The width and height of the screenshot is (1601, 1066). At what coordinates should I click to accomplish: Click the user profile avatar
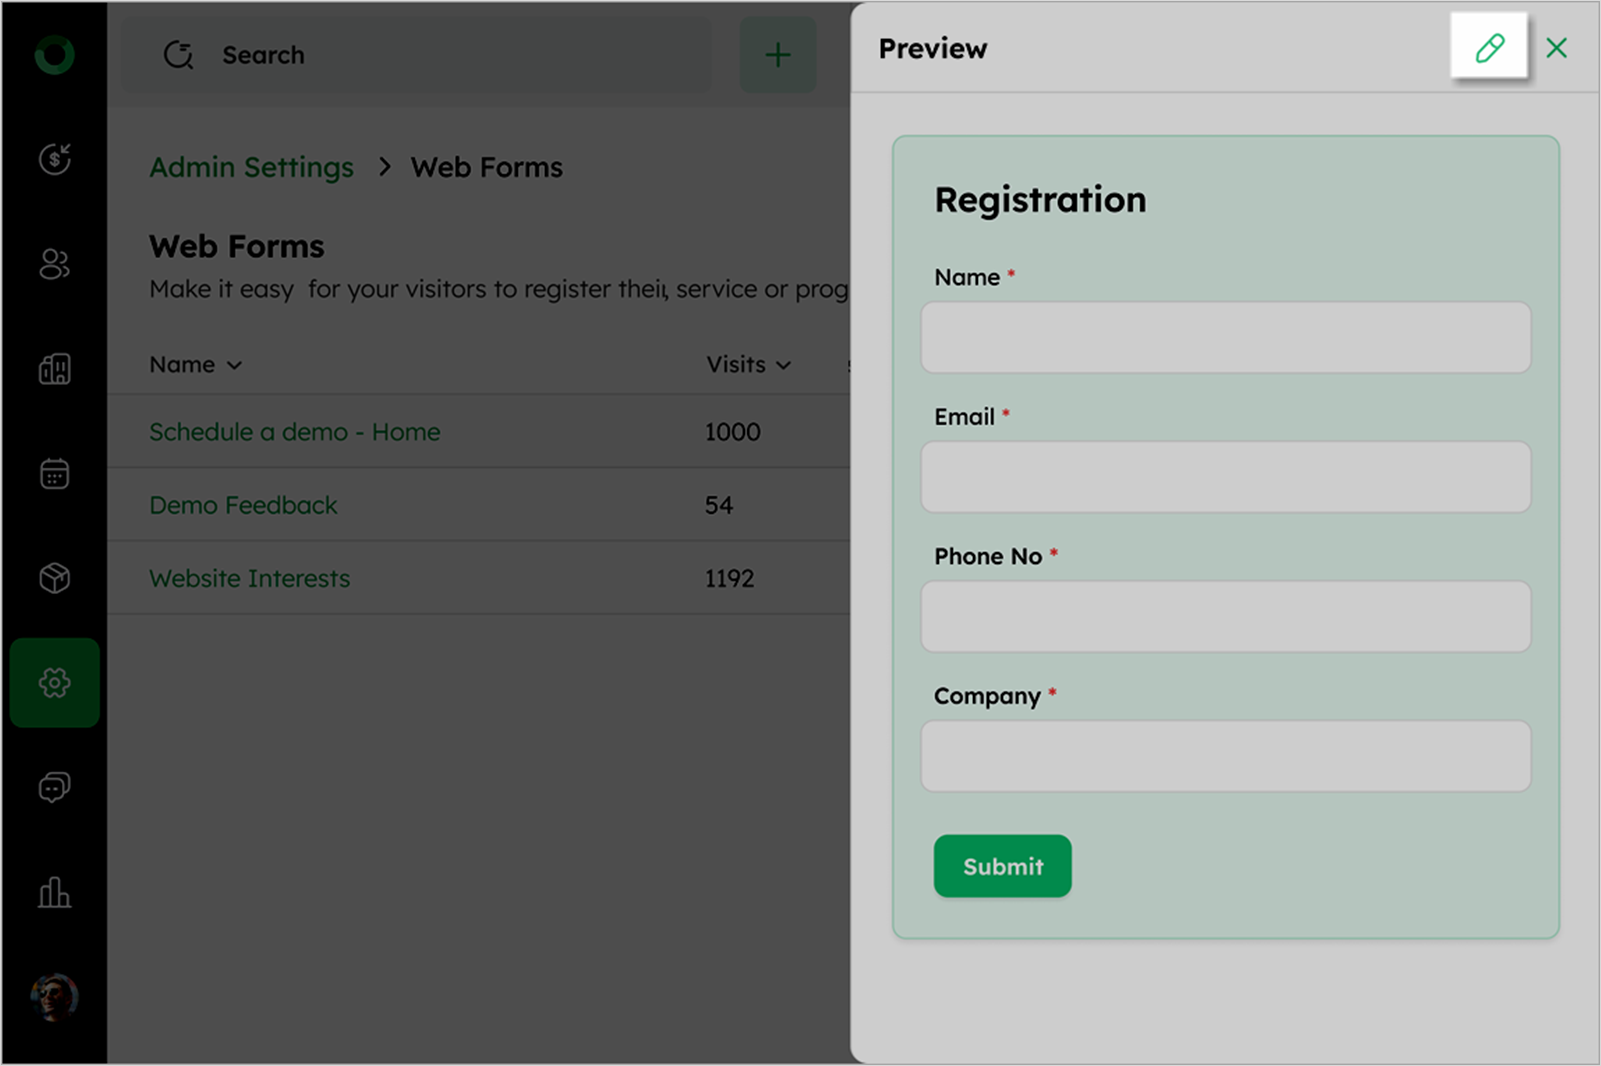tap(55, 996)
